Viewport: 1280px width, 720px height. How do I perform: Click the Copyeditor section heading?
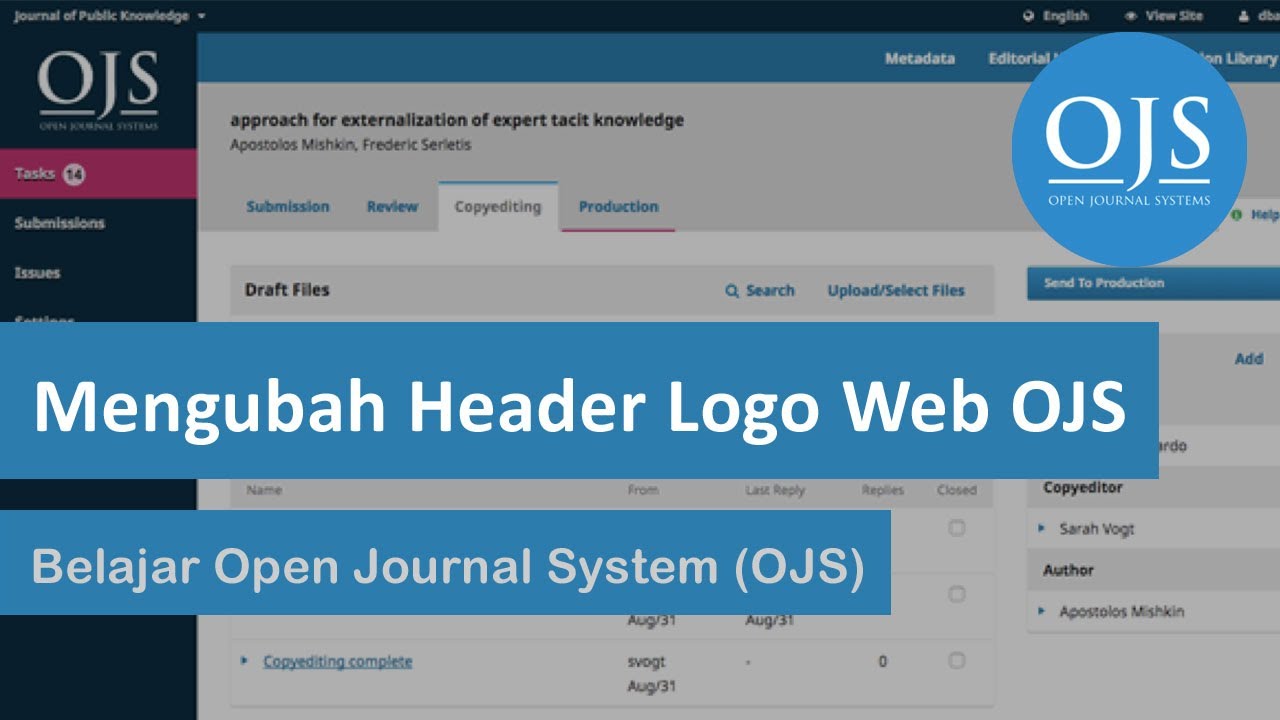(x=1083, y=488)
